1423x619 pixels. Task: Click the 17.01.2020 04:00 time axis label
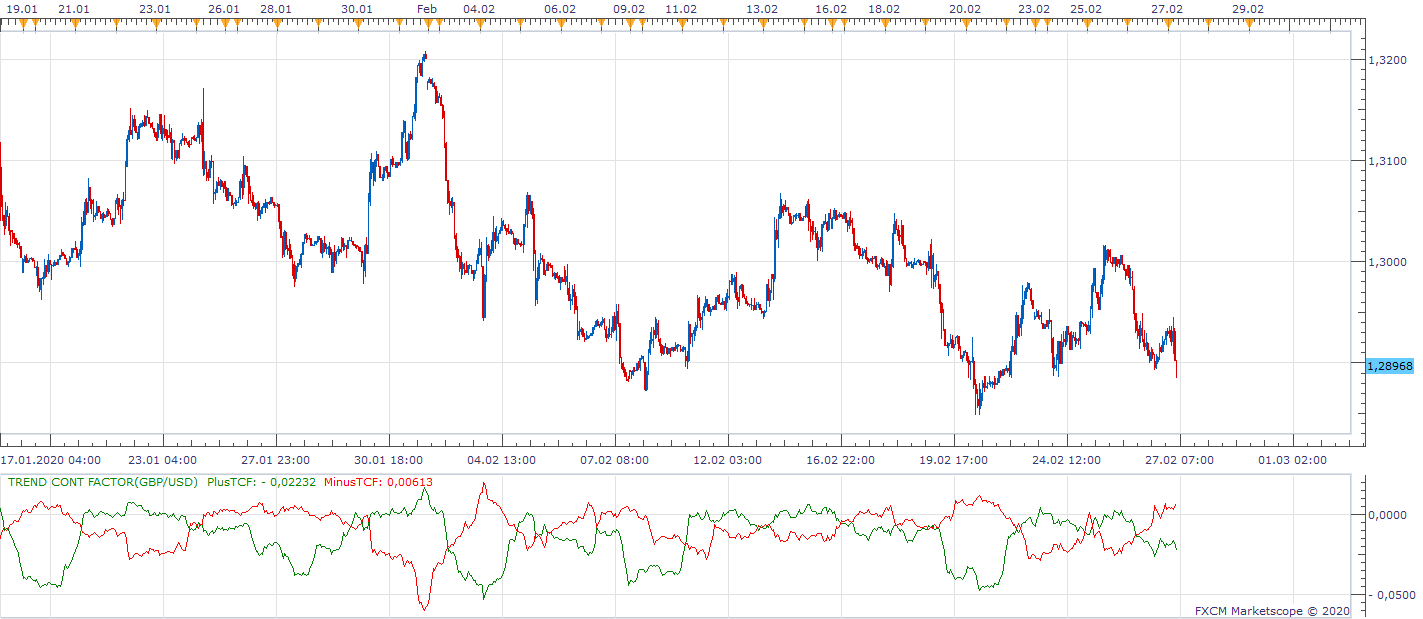pyautogui.click(x=51, y=460)
